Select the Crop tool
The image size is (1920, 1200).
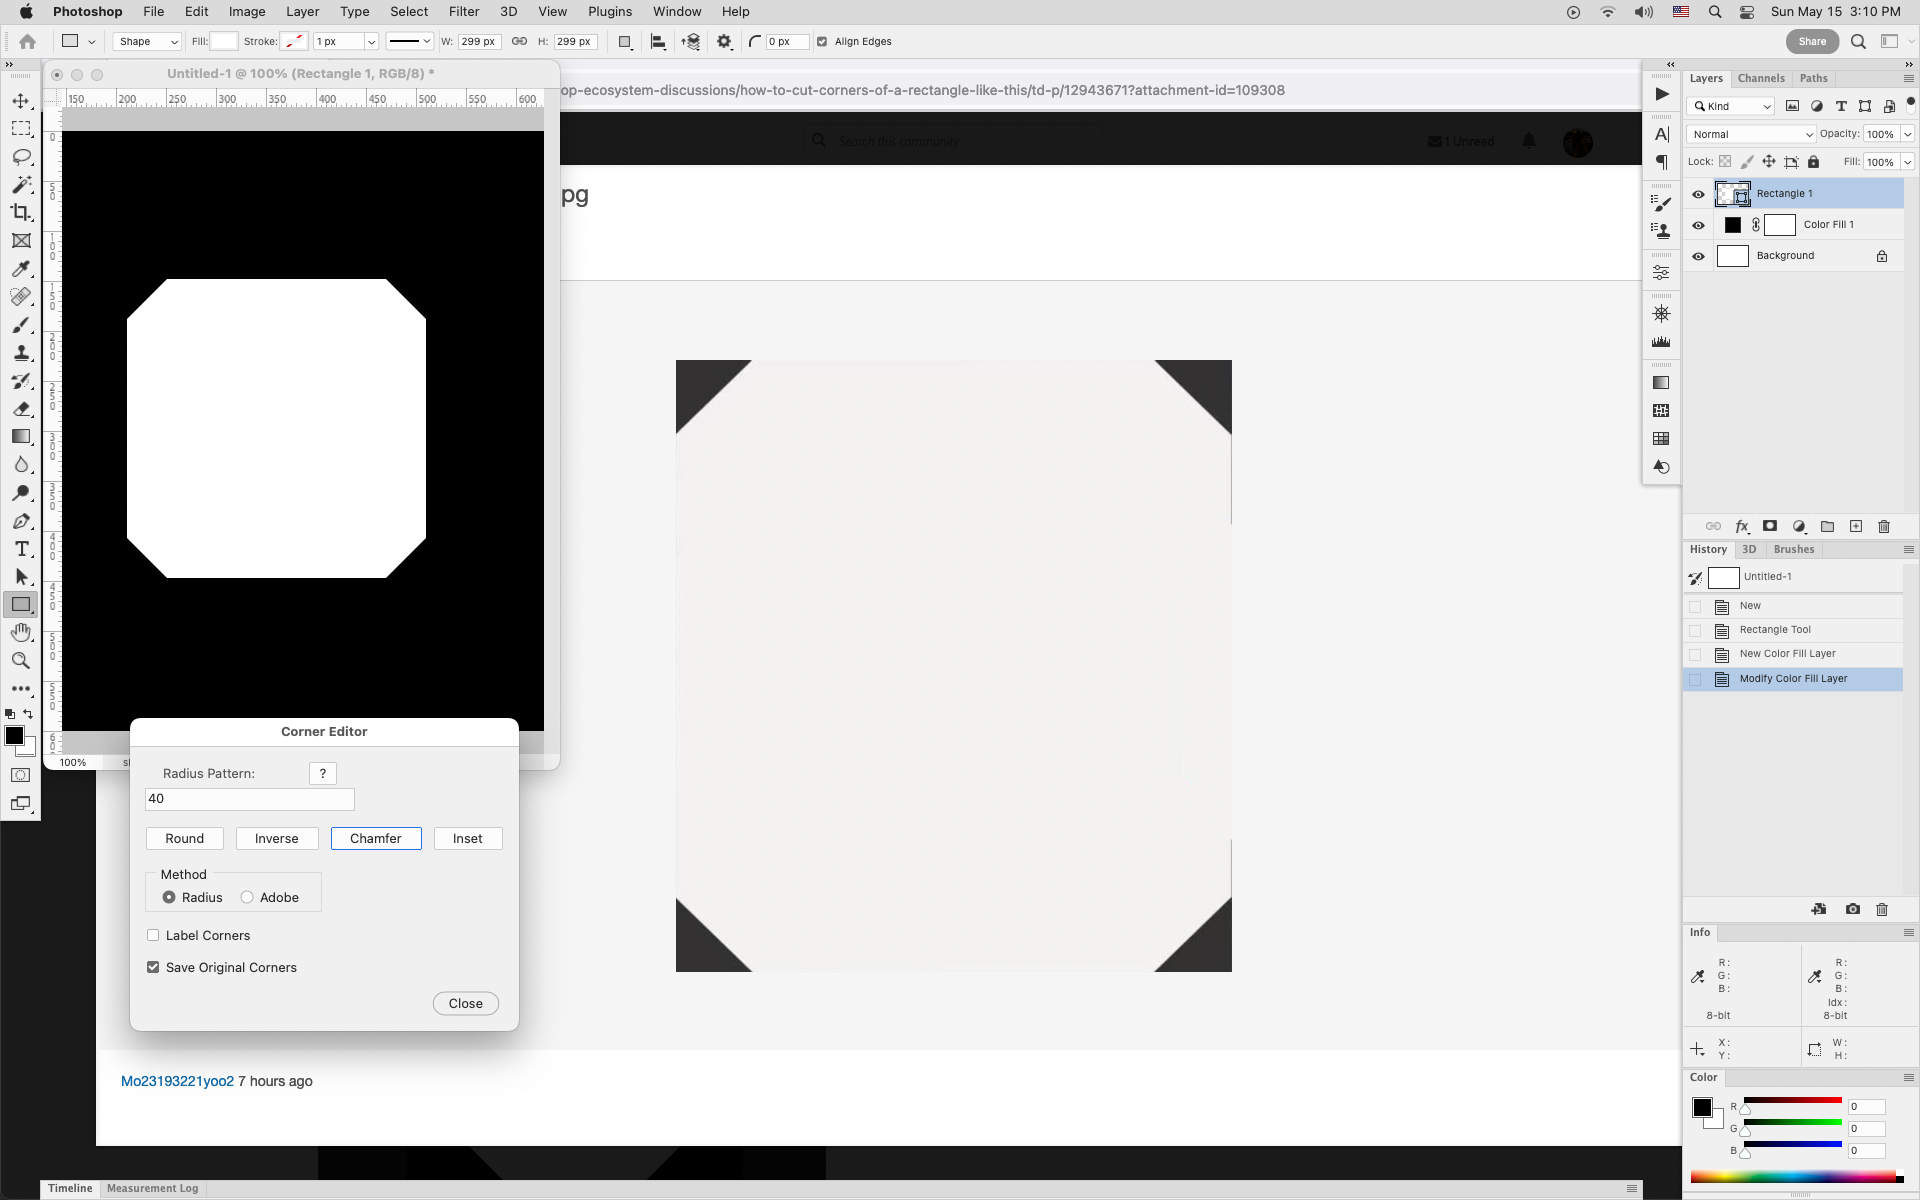(21, 212)
